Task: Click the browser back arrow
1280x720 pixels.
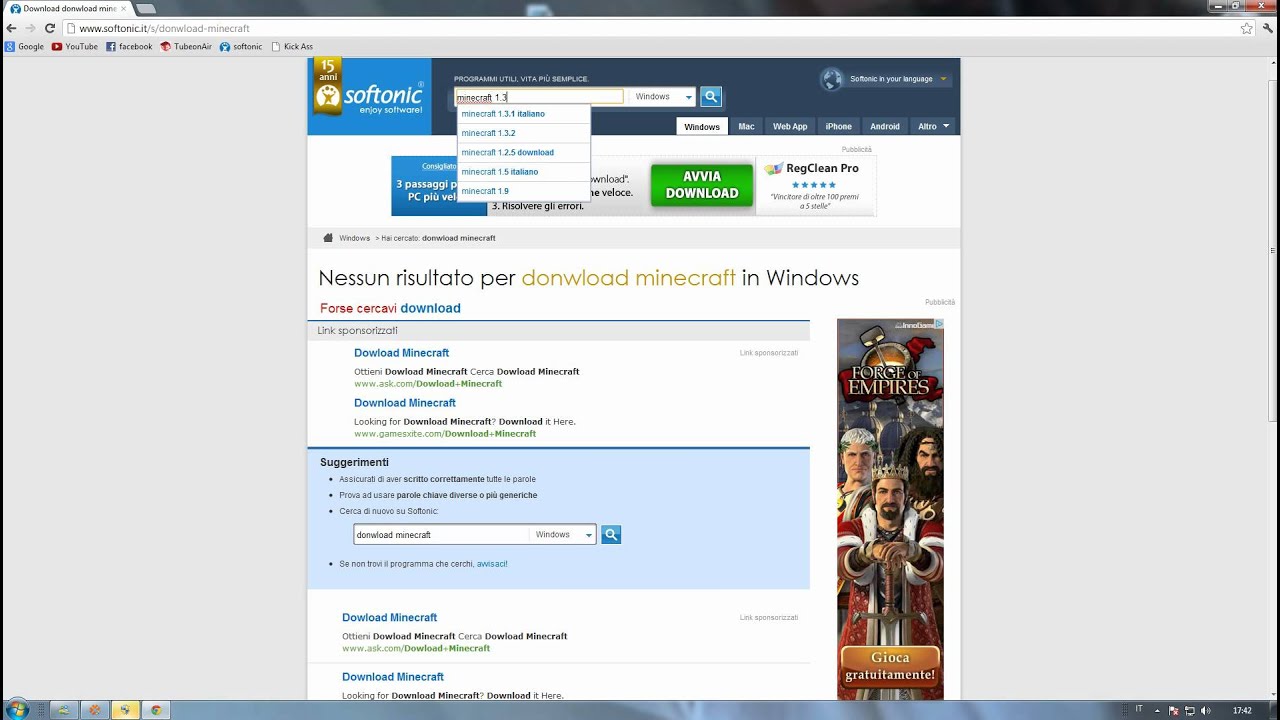Action: (x=11, y=28)
